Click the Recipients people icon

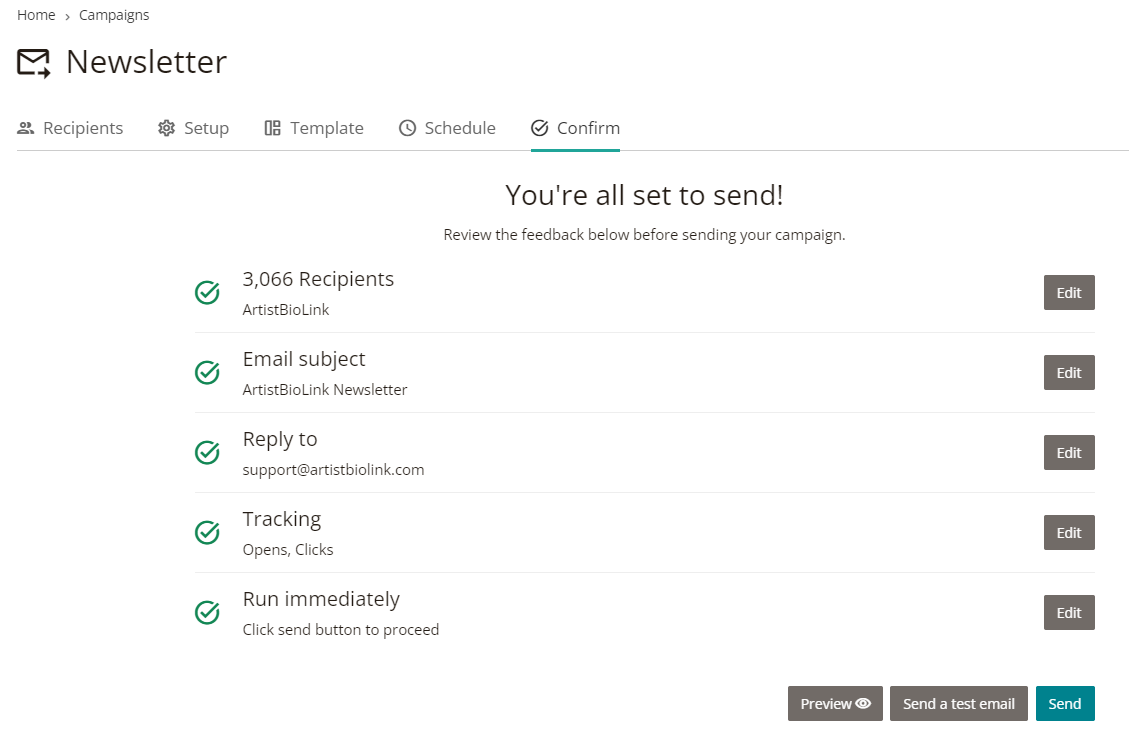pyautogui.click(x=26, y=128)
